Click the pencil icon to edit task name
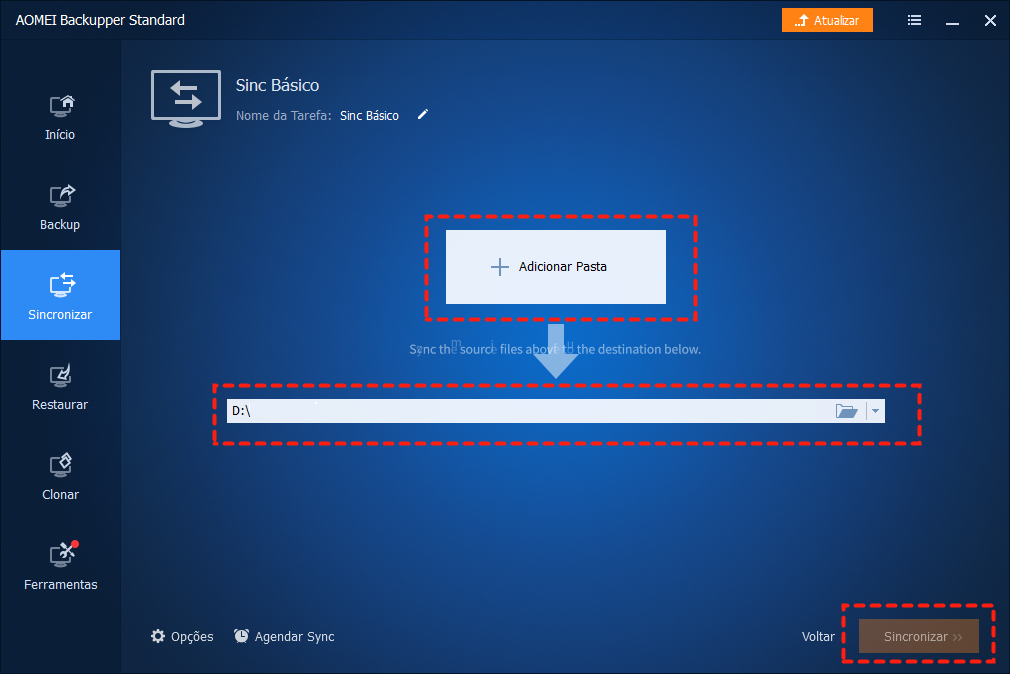 (423, 115)
